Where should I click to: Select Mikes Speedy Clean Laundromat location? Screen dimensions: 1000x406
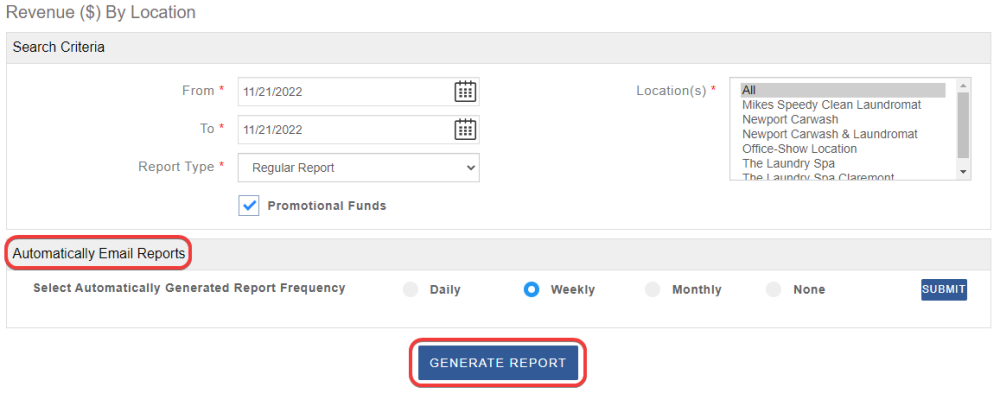pyautogui.click(x=831, y=104)
